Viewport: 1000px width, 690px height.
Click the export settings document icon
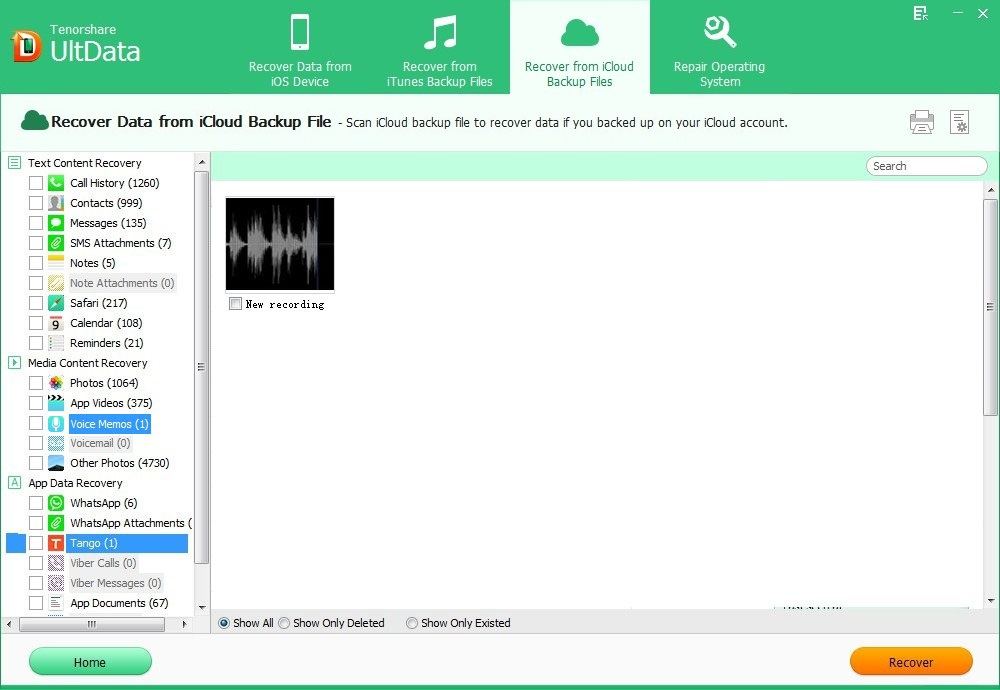point(960,121)
